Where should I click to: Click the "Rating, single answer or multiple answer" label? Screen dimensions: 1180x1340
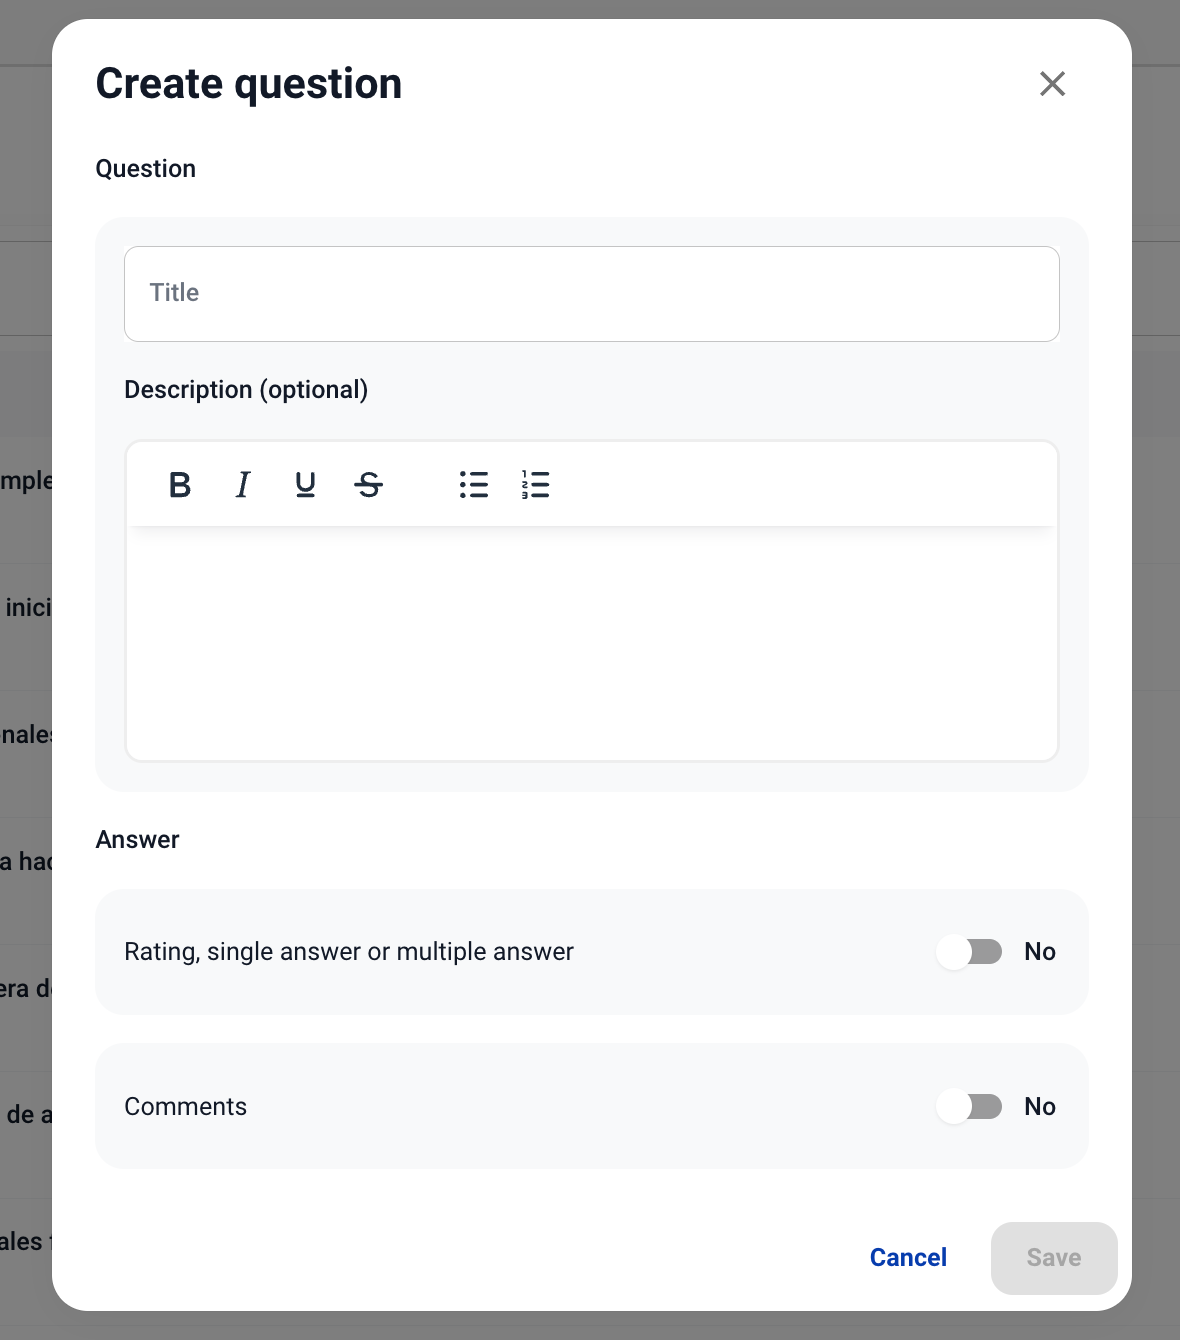[x=349, y=952]
